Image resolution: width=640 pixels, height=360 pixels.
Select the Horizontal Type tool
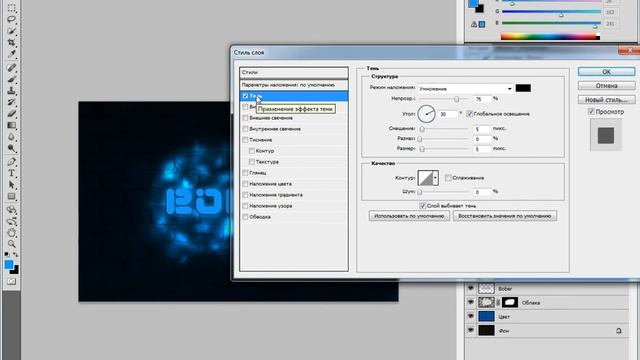click(x=11, y=173)
